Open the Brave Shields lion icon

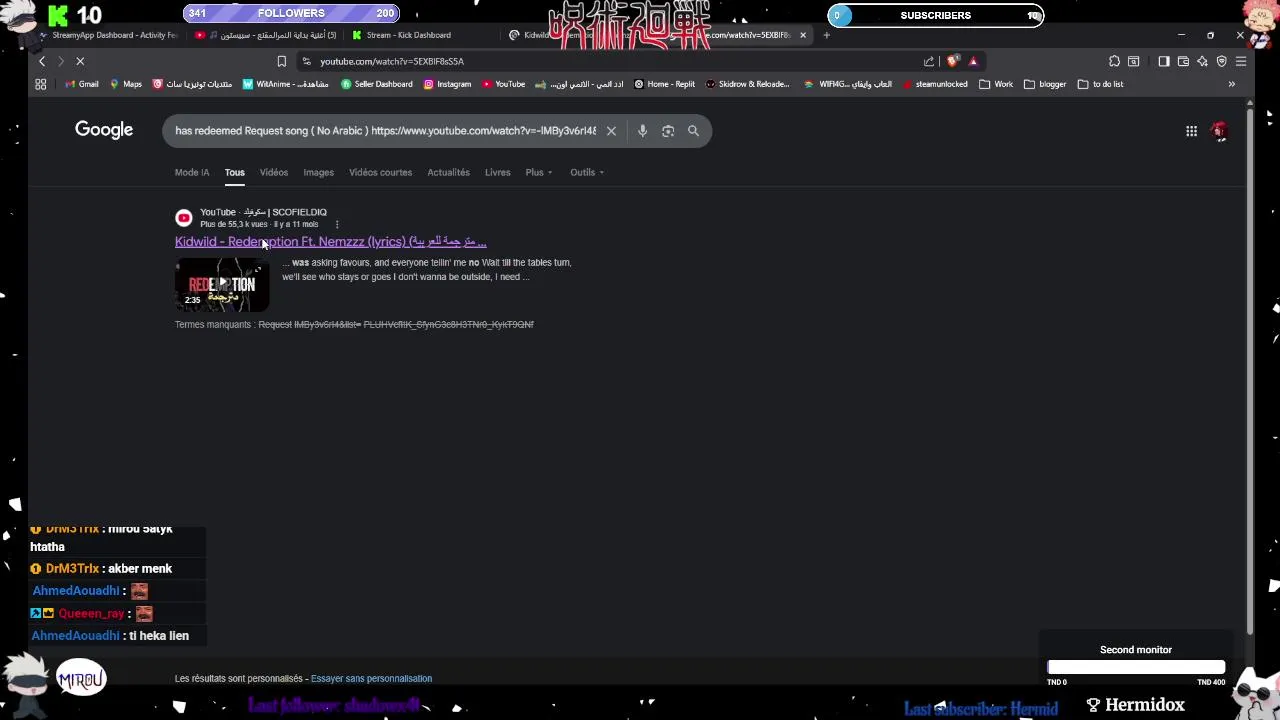pyautogui.click(x=955, y=61)
